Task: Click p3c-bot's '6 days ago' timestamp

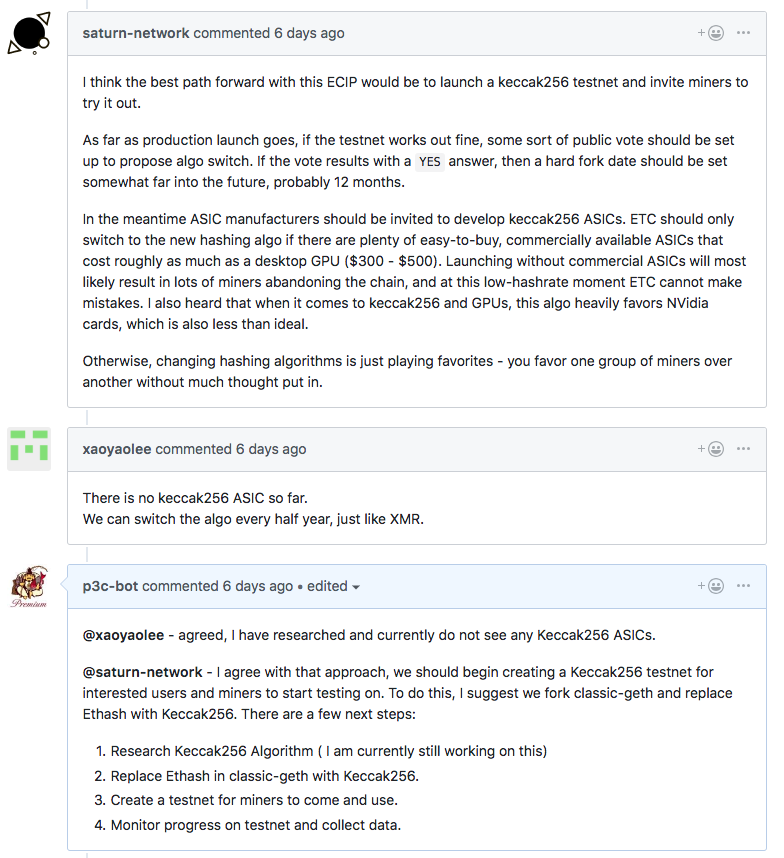Action: (x=258, y=587)
